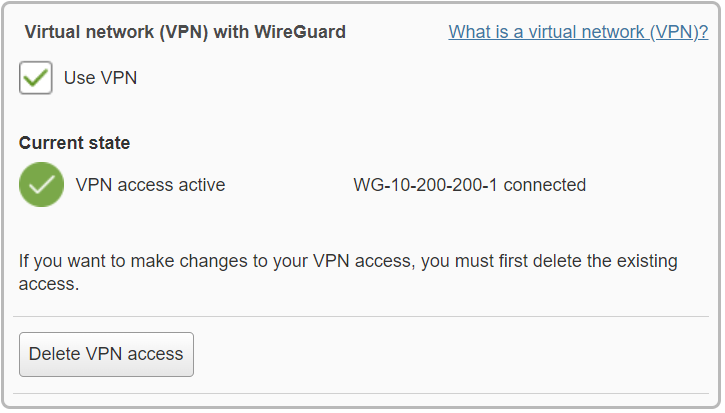The width and height of the screenshot is (725, 413).
Task: Click the Current state heading
Action: (74, 143)
